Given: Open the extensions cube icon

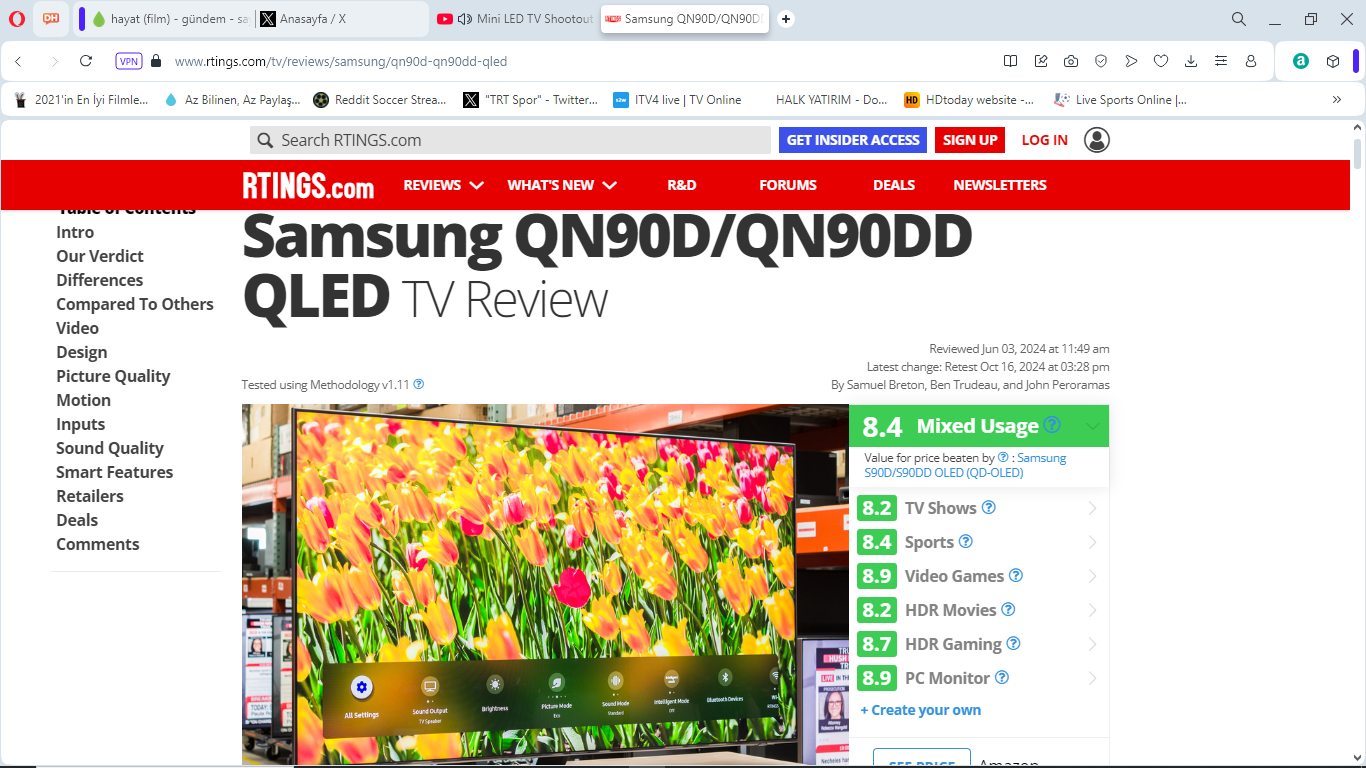Looking at the screenshot, I should 1333,61.
